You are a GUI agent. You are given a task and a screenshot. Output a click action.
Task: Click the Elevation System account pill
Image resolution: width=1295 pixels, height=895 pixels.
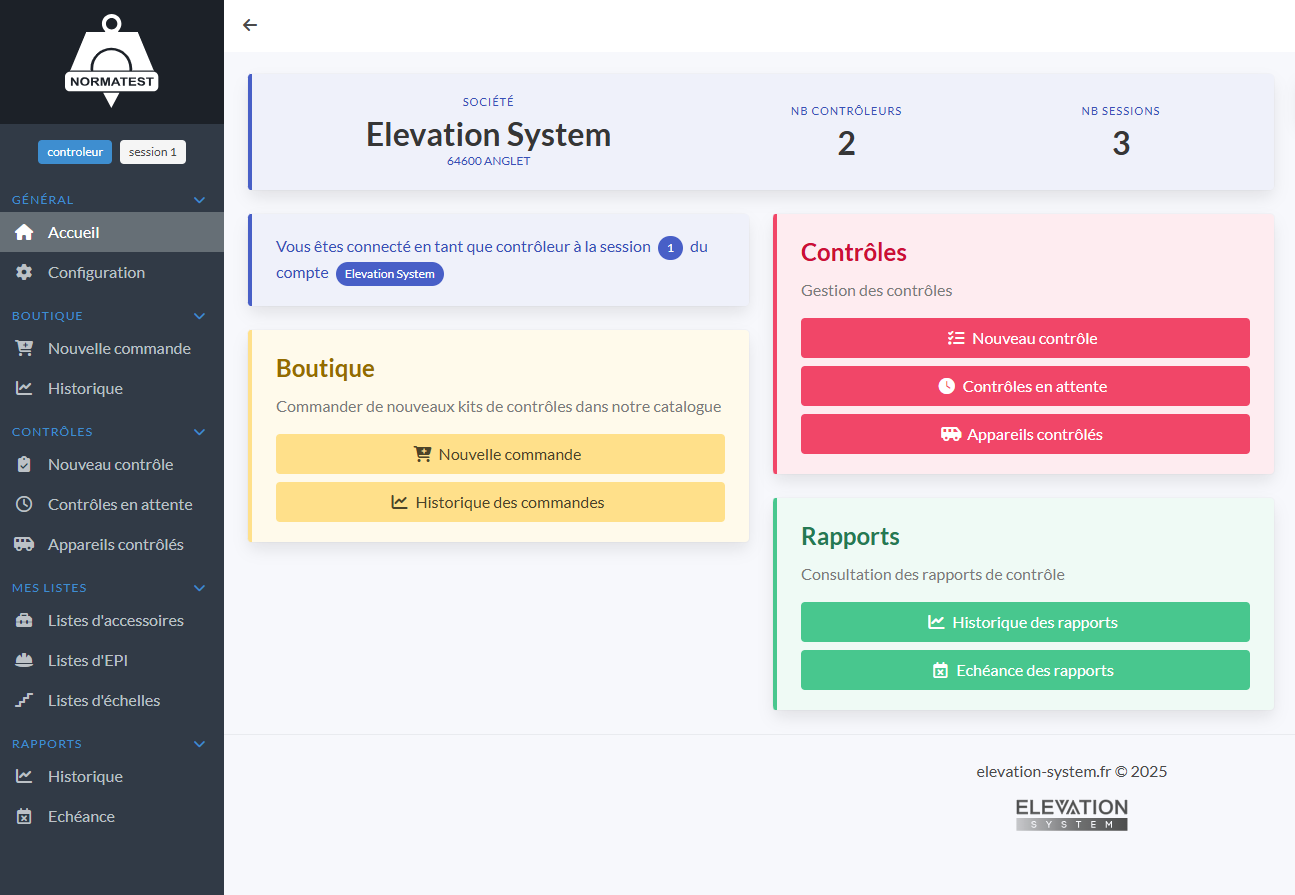click(390, 274)
